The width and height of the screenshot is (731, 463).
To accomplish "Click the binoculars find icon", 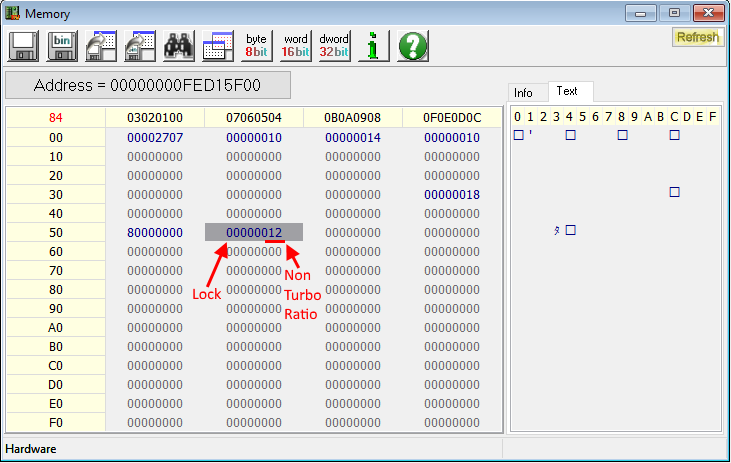I will tap(179, 46).
